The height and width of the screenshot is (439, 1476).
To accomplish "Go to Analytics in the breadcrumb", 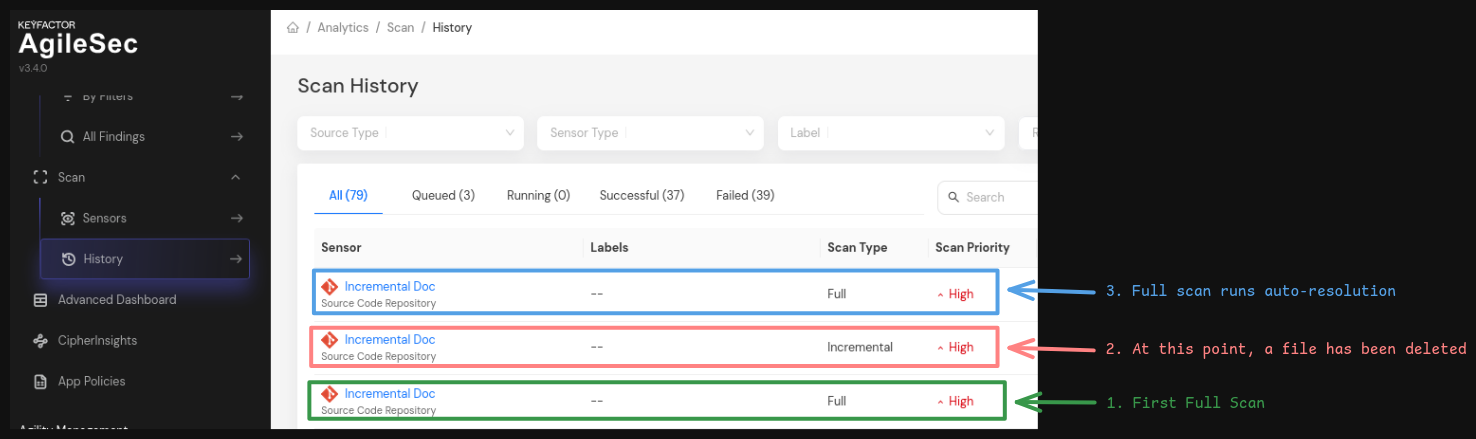I will coord(343,28).
